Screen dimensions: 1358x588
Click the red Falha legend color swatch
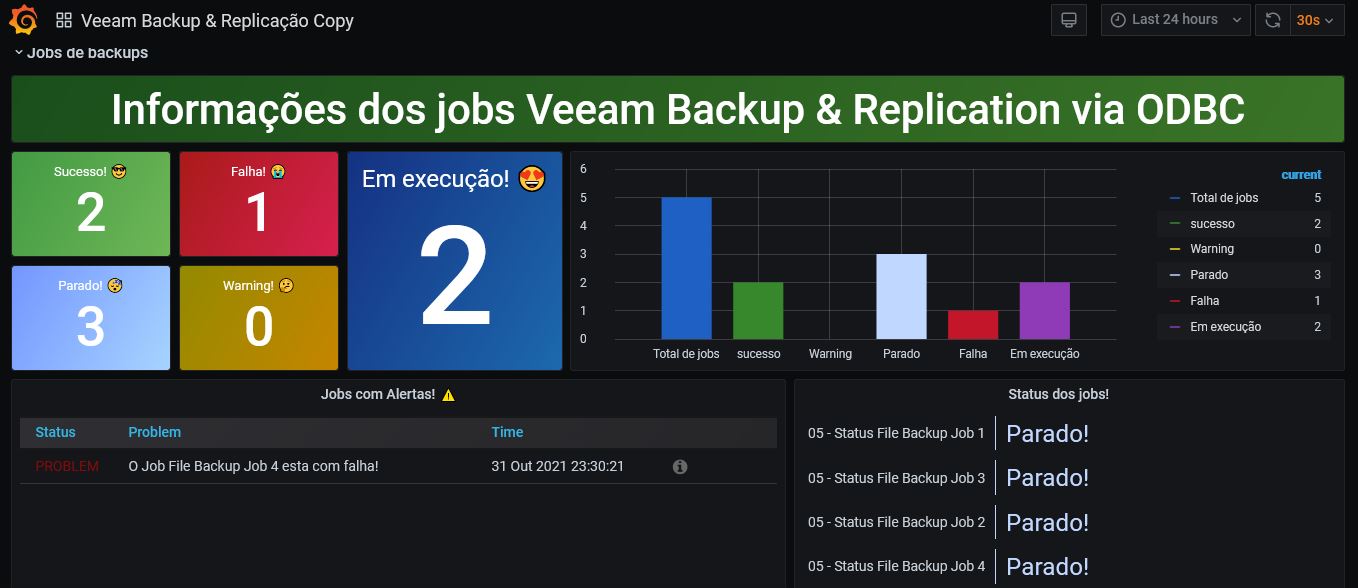coord(1174,301)
